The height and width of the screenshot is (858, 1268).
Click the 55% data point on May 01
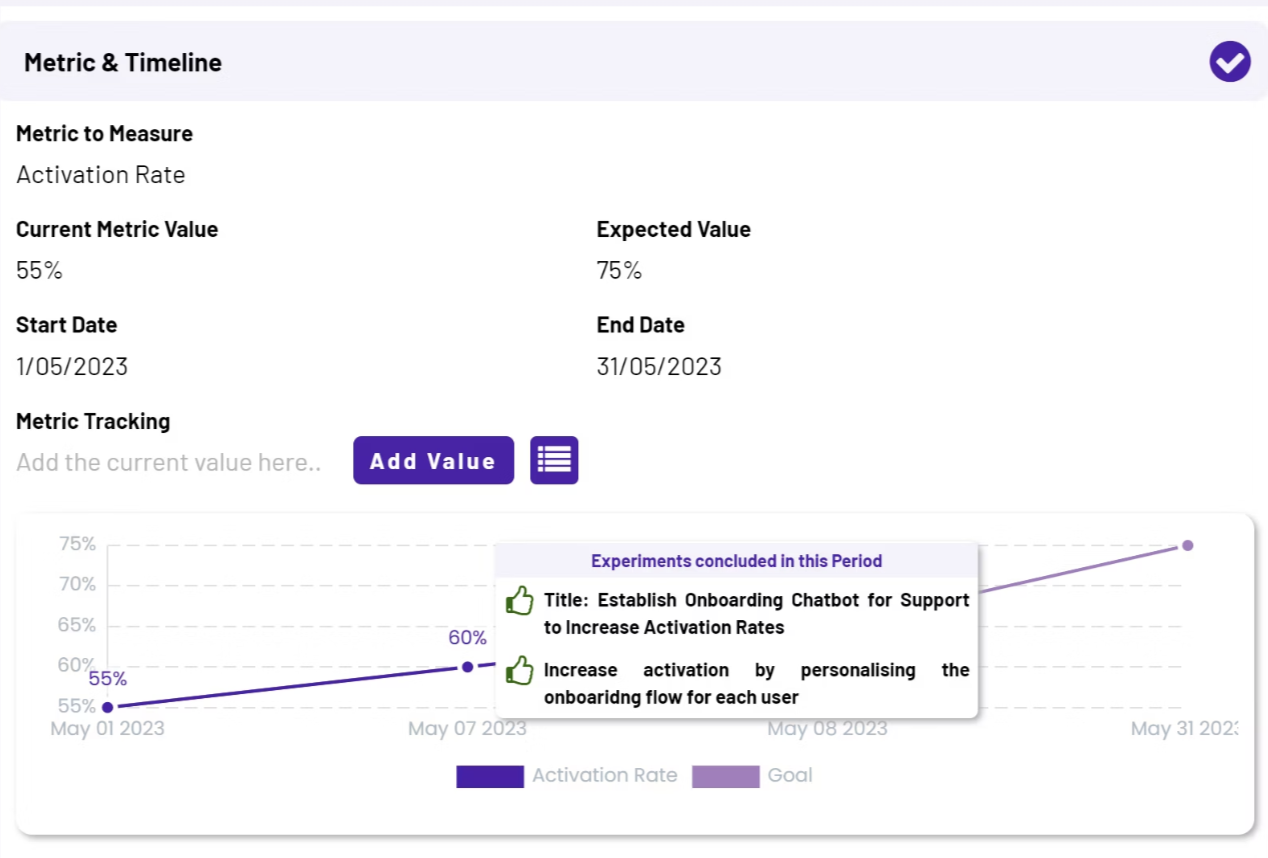tap(107, 706)
